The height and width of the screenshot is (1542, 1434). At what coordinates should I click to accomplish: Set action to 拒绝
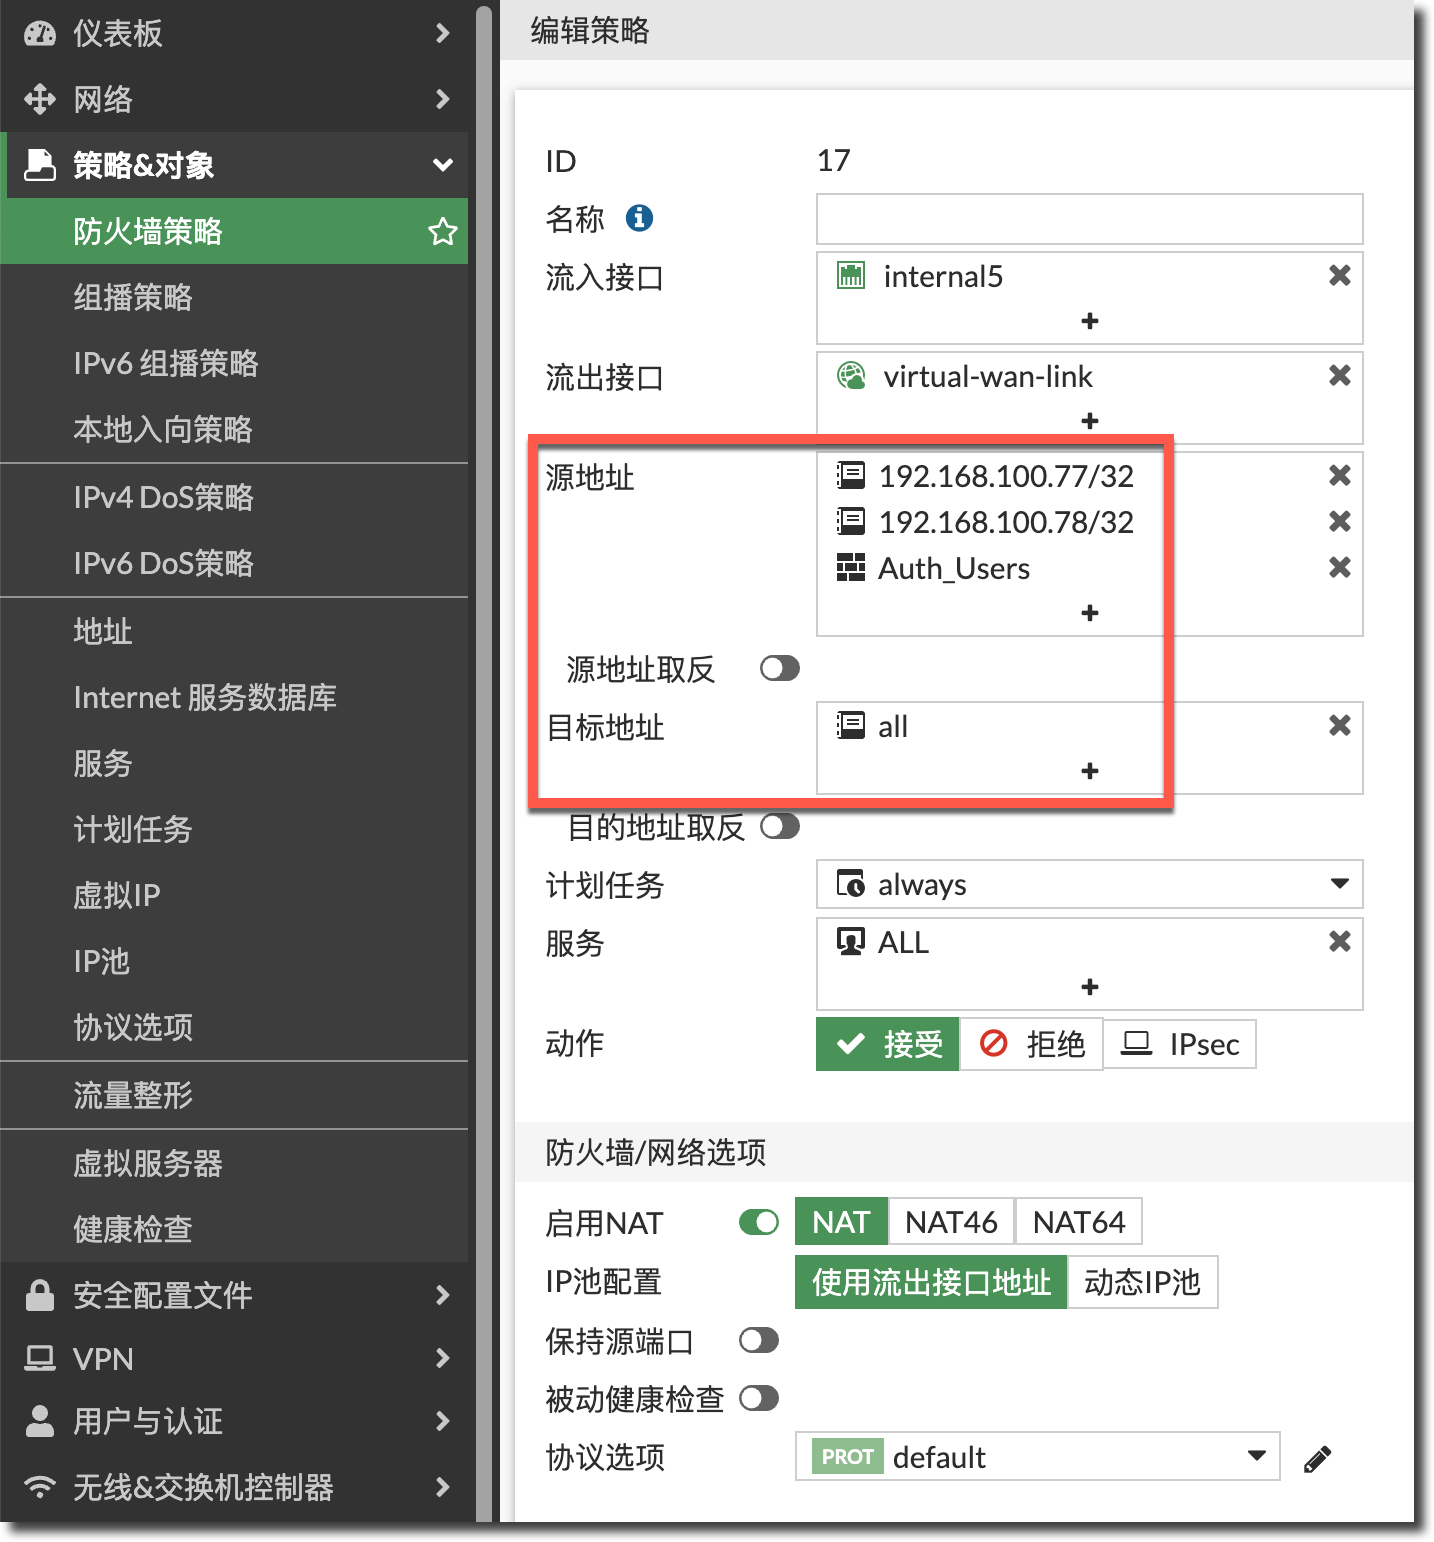click(x=1032, y=1044)
